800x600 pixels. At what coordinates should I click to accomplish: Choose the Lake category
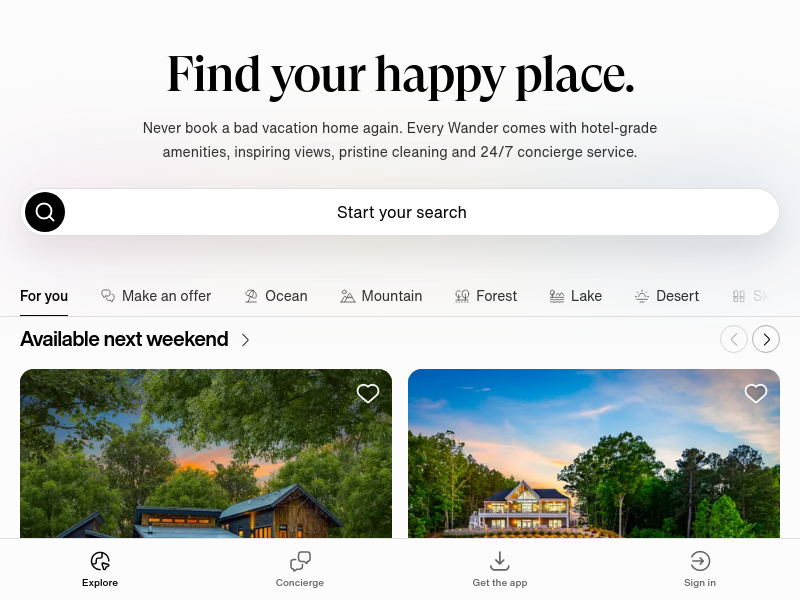tap(576, 296)
